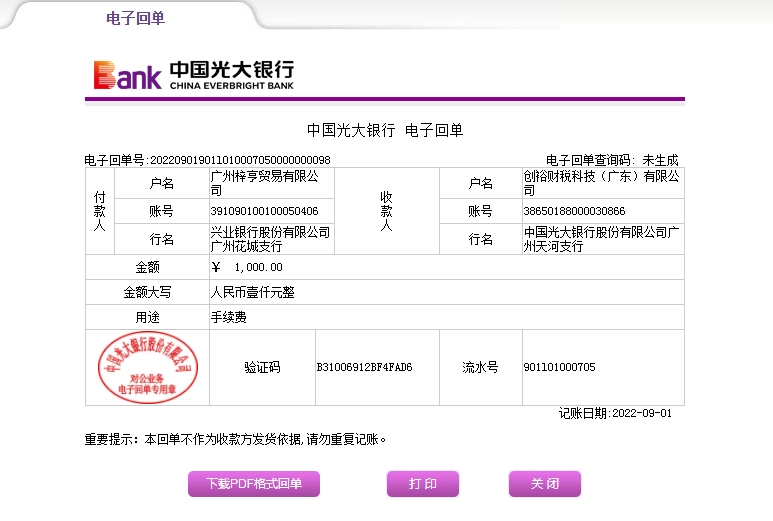Click payer name 广州梓亨贸易有限公司
Screen dimensions: 773x521
(x=265, y=183)
